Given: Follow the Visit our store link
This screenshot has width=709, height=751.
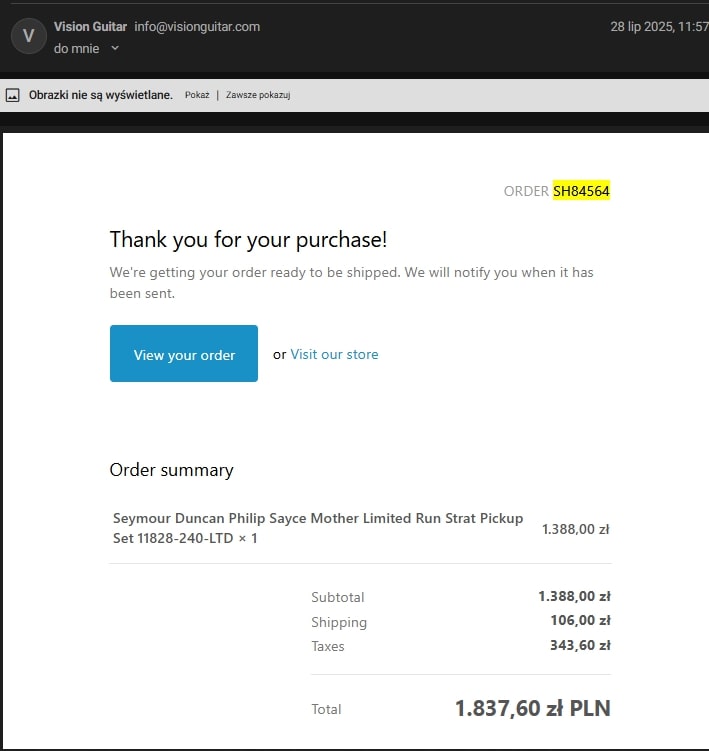Looking at the screenshot, I should pos(334,354).
